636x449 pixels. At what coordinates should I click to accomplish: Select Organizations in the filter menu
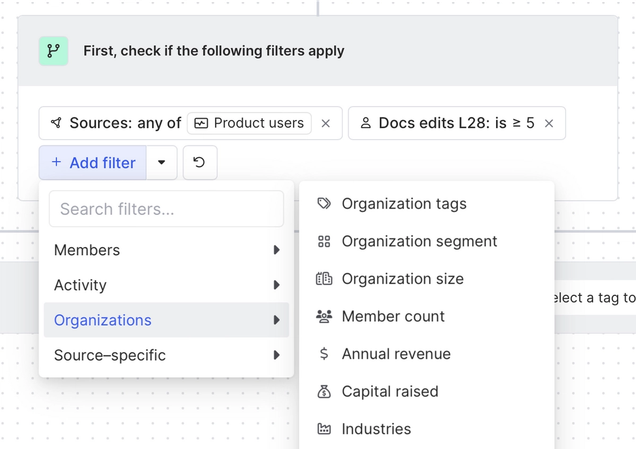tap(103, 320)
